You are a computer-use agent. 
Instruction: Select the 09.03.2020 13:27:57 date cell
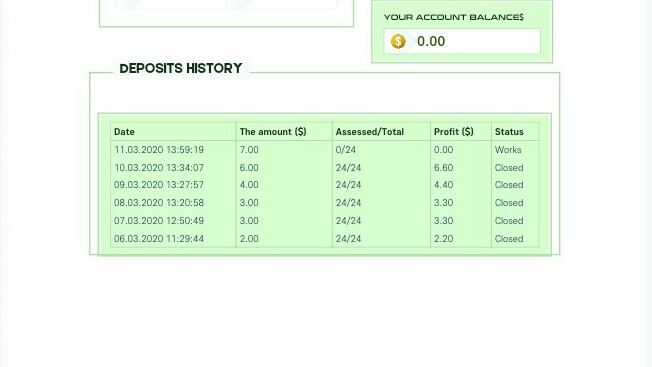coord(159,185)
